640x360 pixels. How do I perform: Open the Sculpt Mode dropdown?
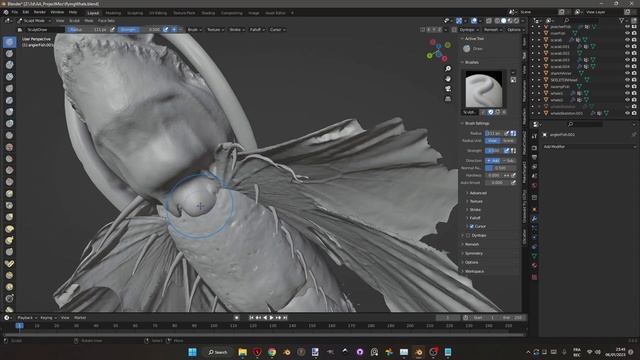pos(34,20)
